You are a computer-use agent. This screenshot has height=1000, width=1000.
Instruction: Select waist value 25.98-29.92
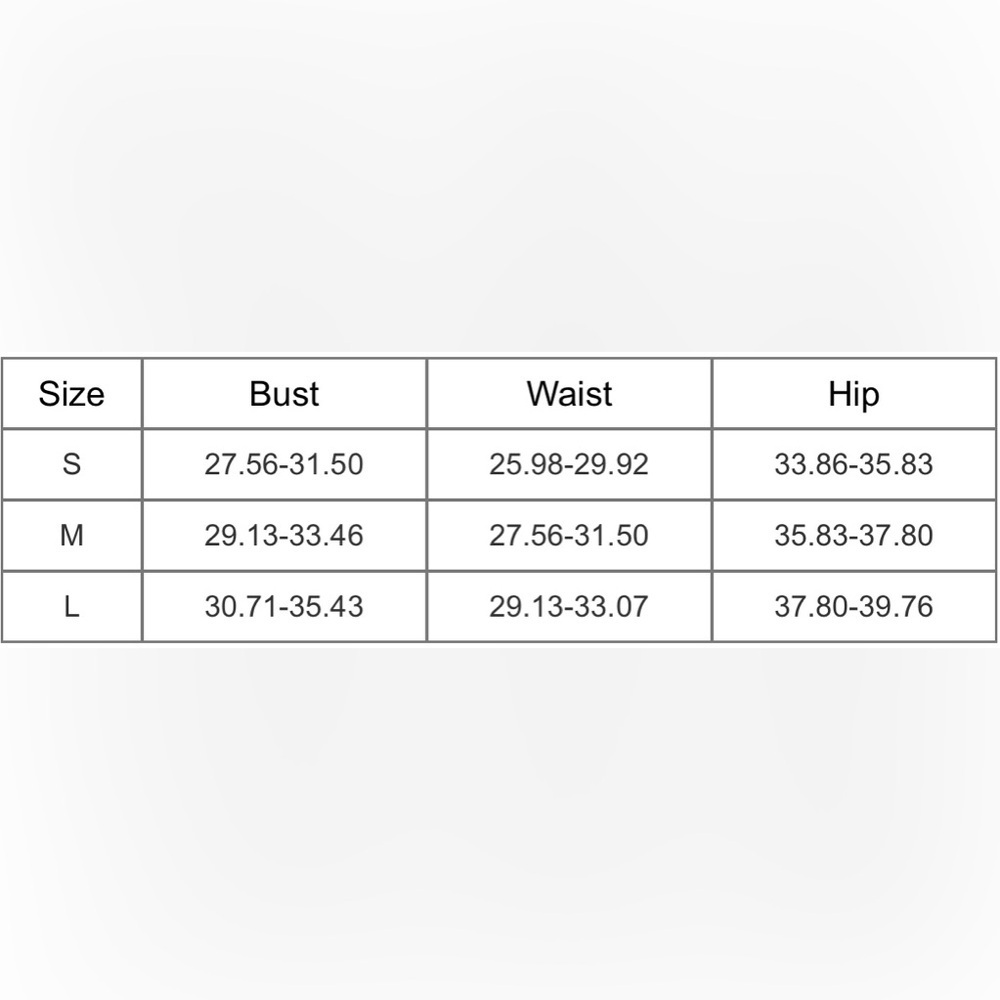(569, 464)
